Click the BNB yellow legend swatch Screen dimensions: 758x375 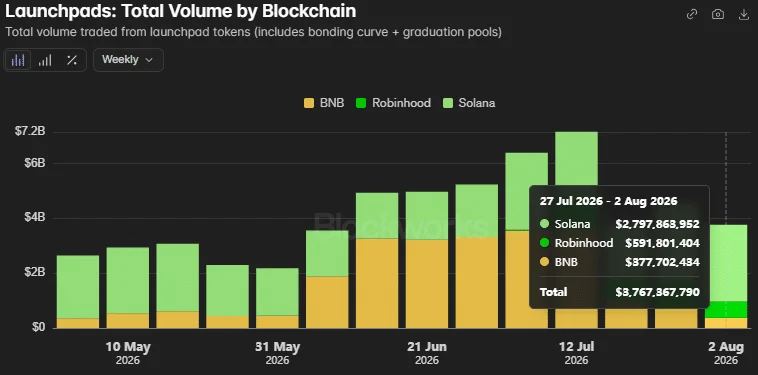(309, 103)
